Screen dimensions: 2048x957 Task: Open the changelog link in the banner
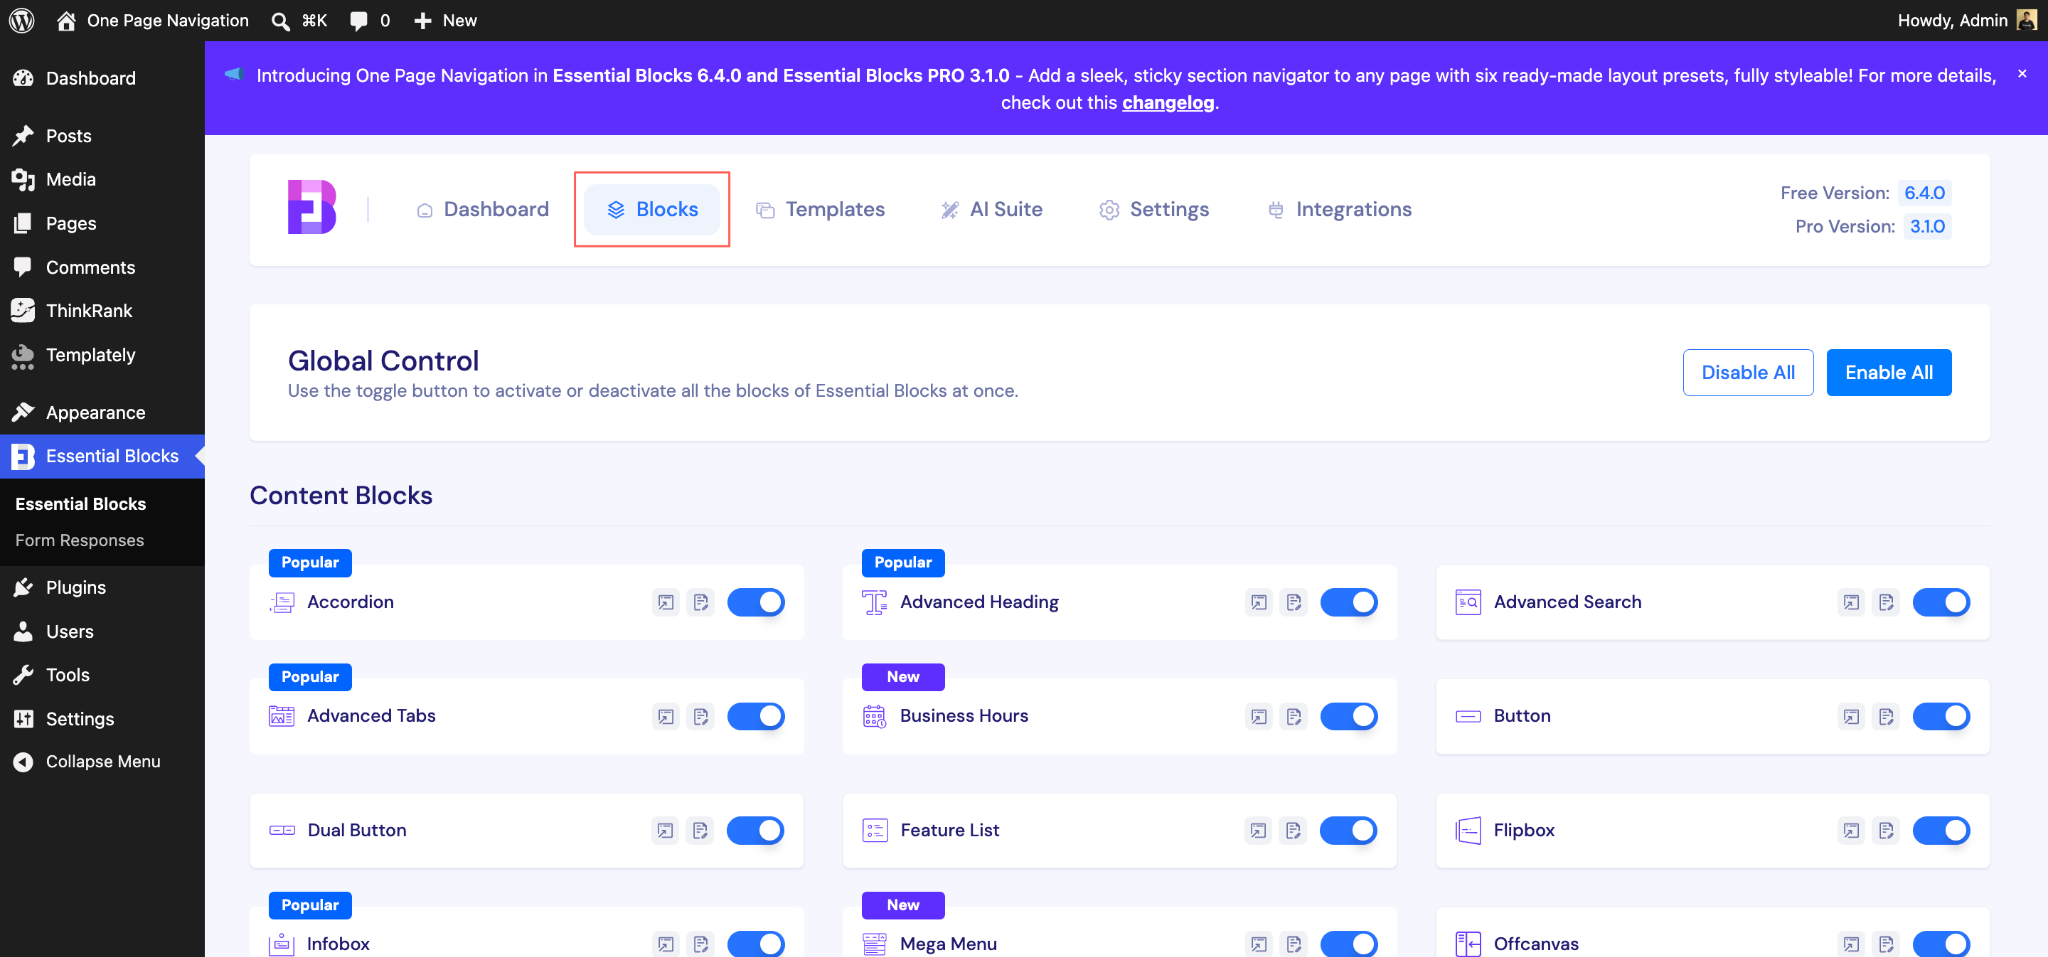click(x=1168, y=102)
